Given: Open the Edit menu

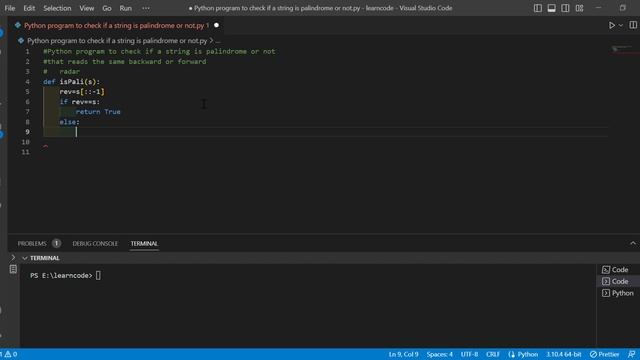Looking at the screenshot, I should 29,8.
